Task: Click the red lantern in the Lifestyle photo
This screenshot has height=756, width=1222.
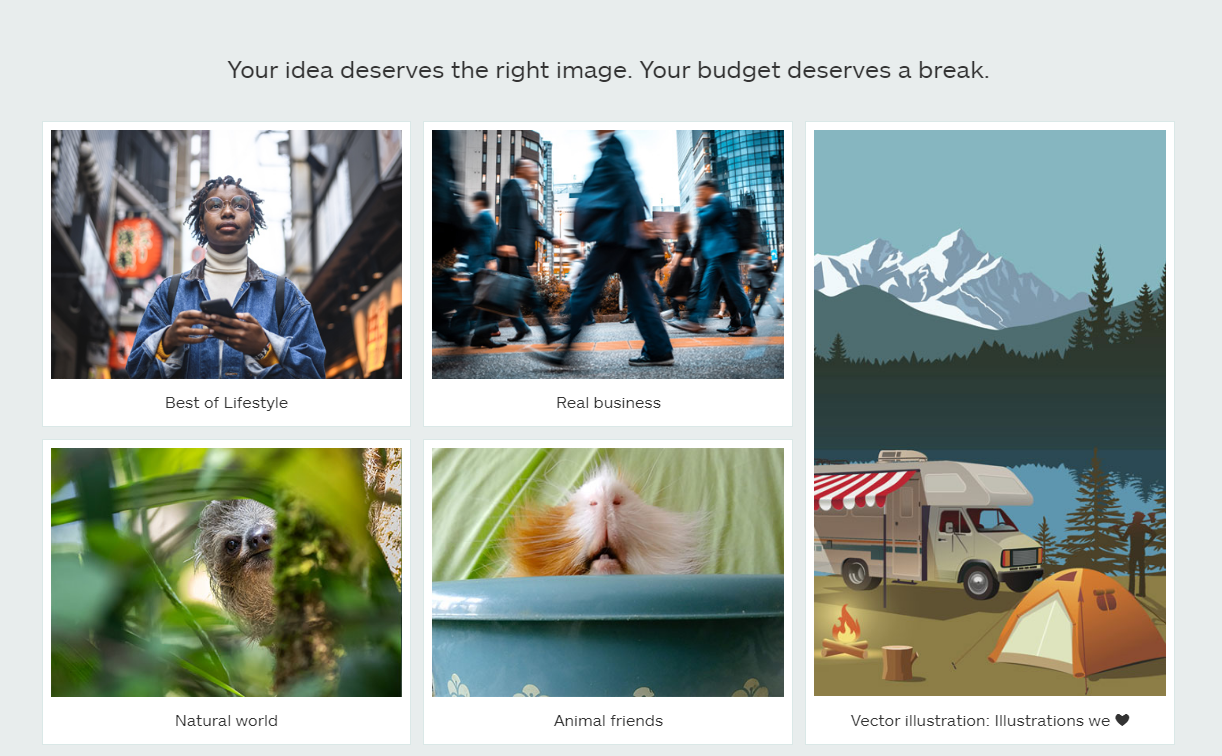Action: (x=136, y=247)
